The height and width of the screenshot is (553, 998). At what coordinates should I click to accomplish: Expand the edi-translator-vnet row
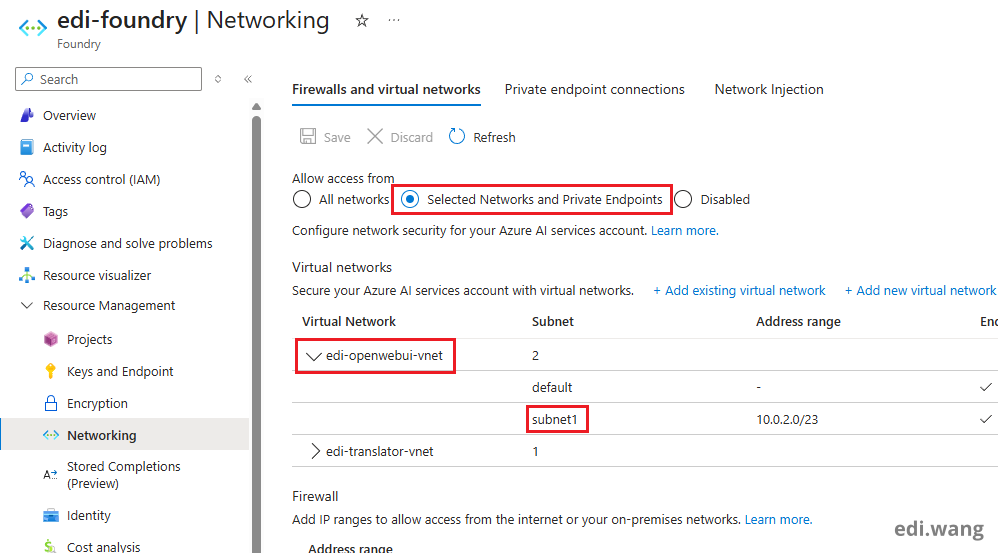(x=316, y=451)
